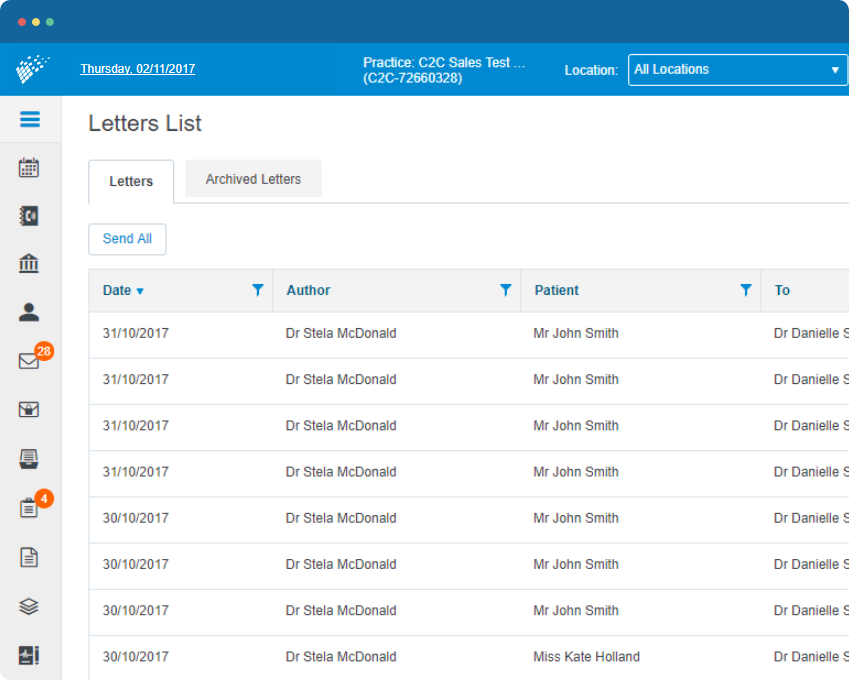Click the Send All button
This screenshot has height=680, width=849.
tap(127, 239)
